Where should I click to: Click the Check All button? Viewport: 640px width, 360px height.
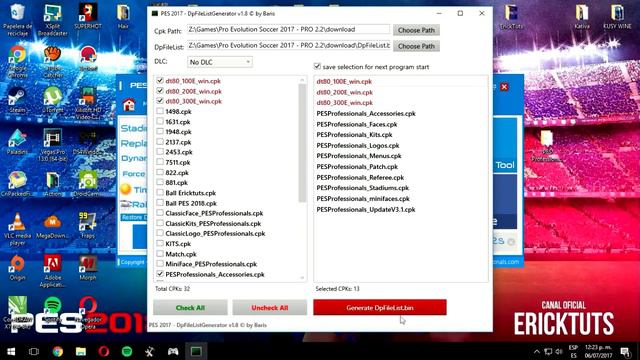(190, 308)
